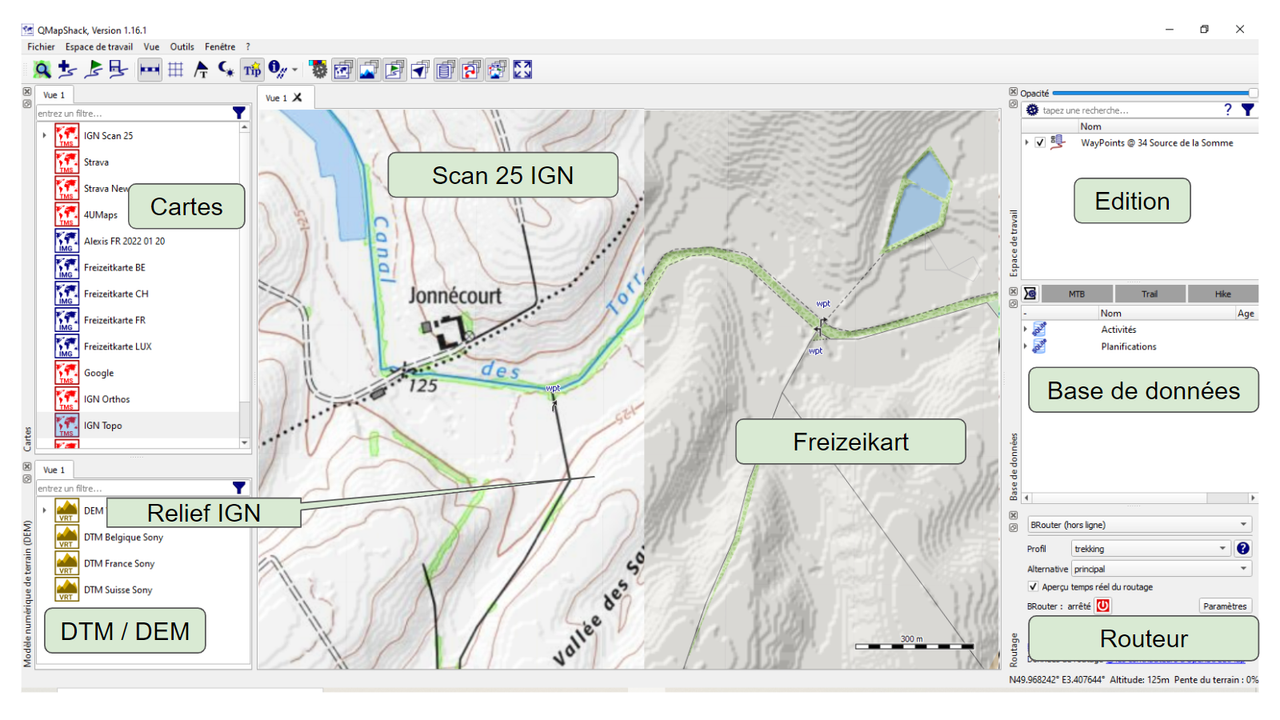The height and width of the screenshot is (720, 1280).
Task: Open the Profil trekking dropdown
Action: [x=1150, y=548]
